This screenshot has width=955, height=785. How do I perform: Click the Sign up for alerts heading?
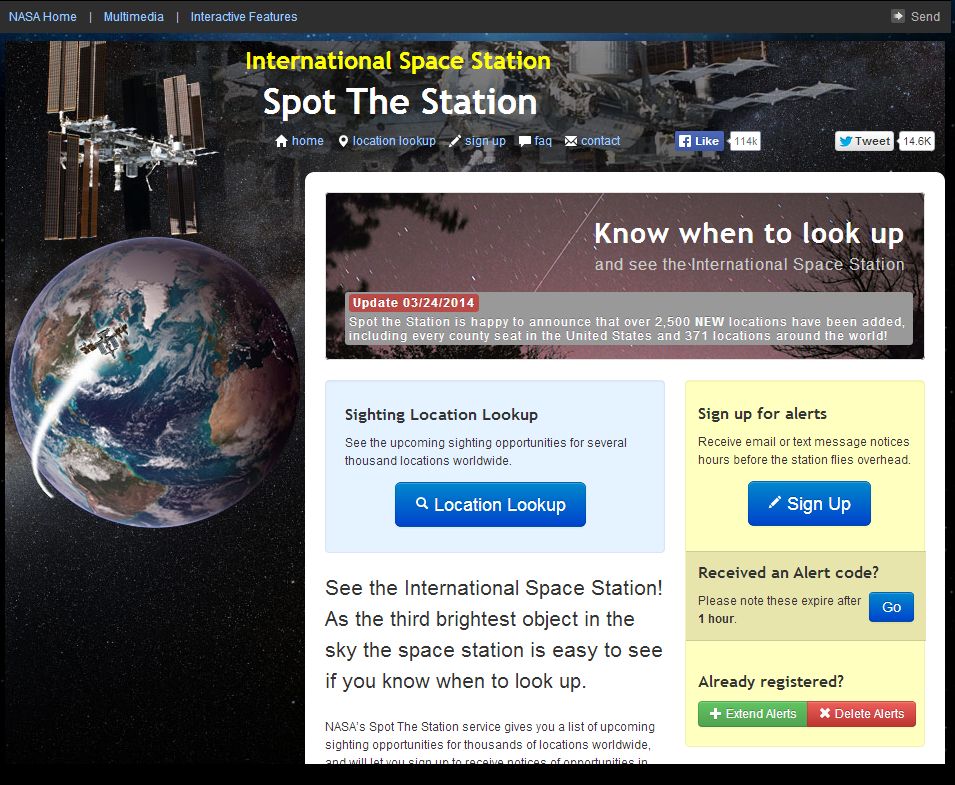tap(763, 414)
